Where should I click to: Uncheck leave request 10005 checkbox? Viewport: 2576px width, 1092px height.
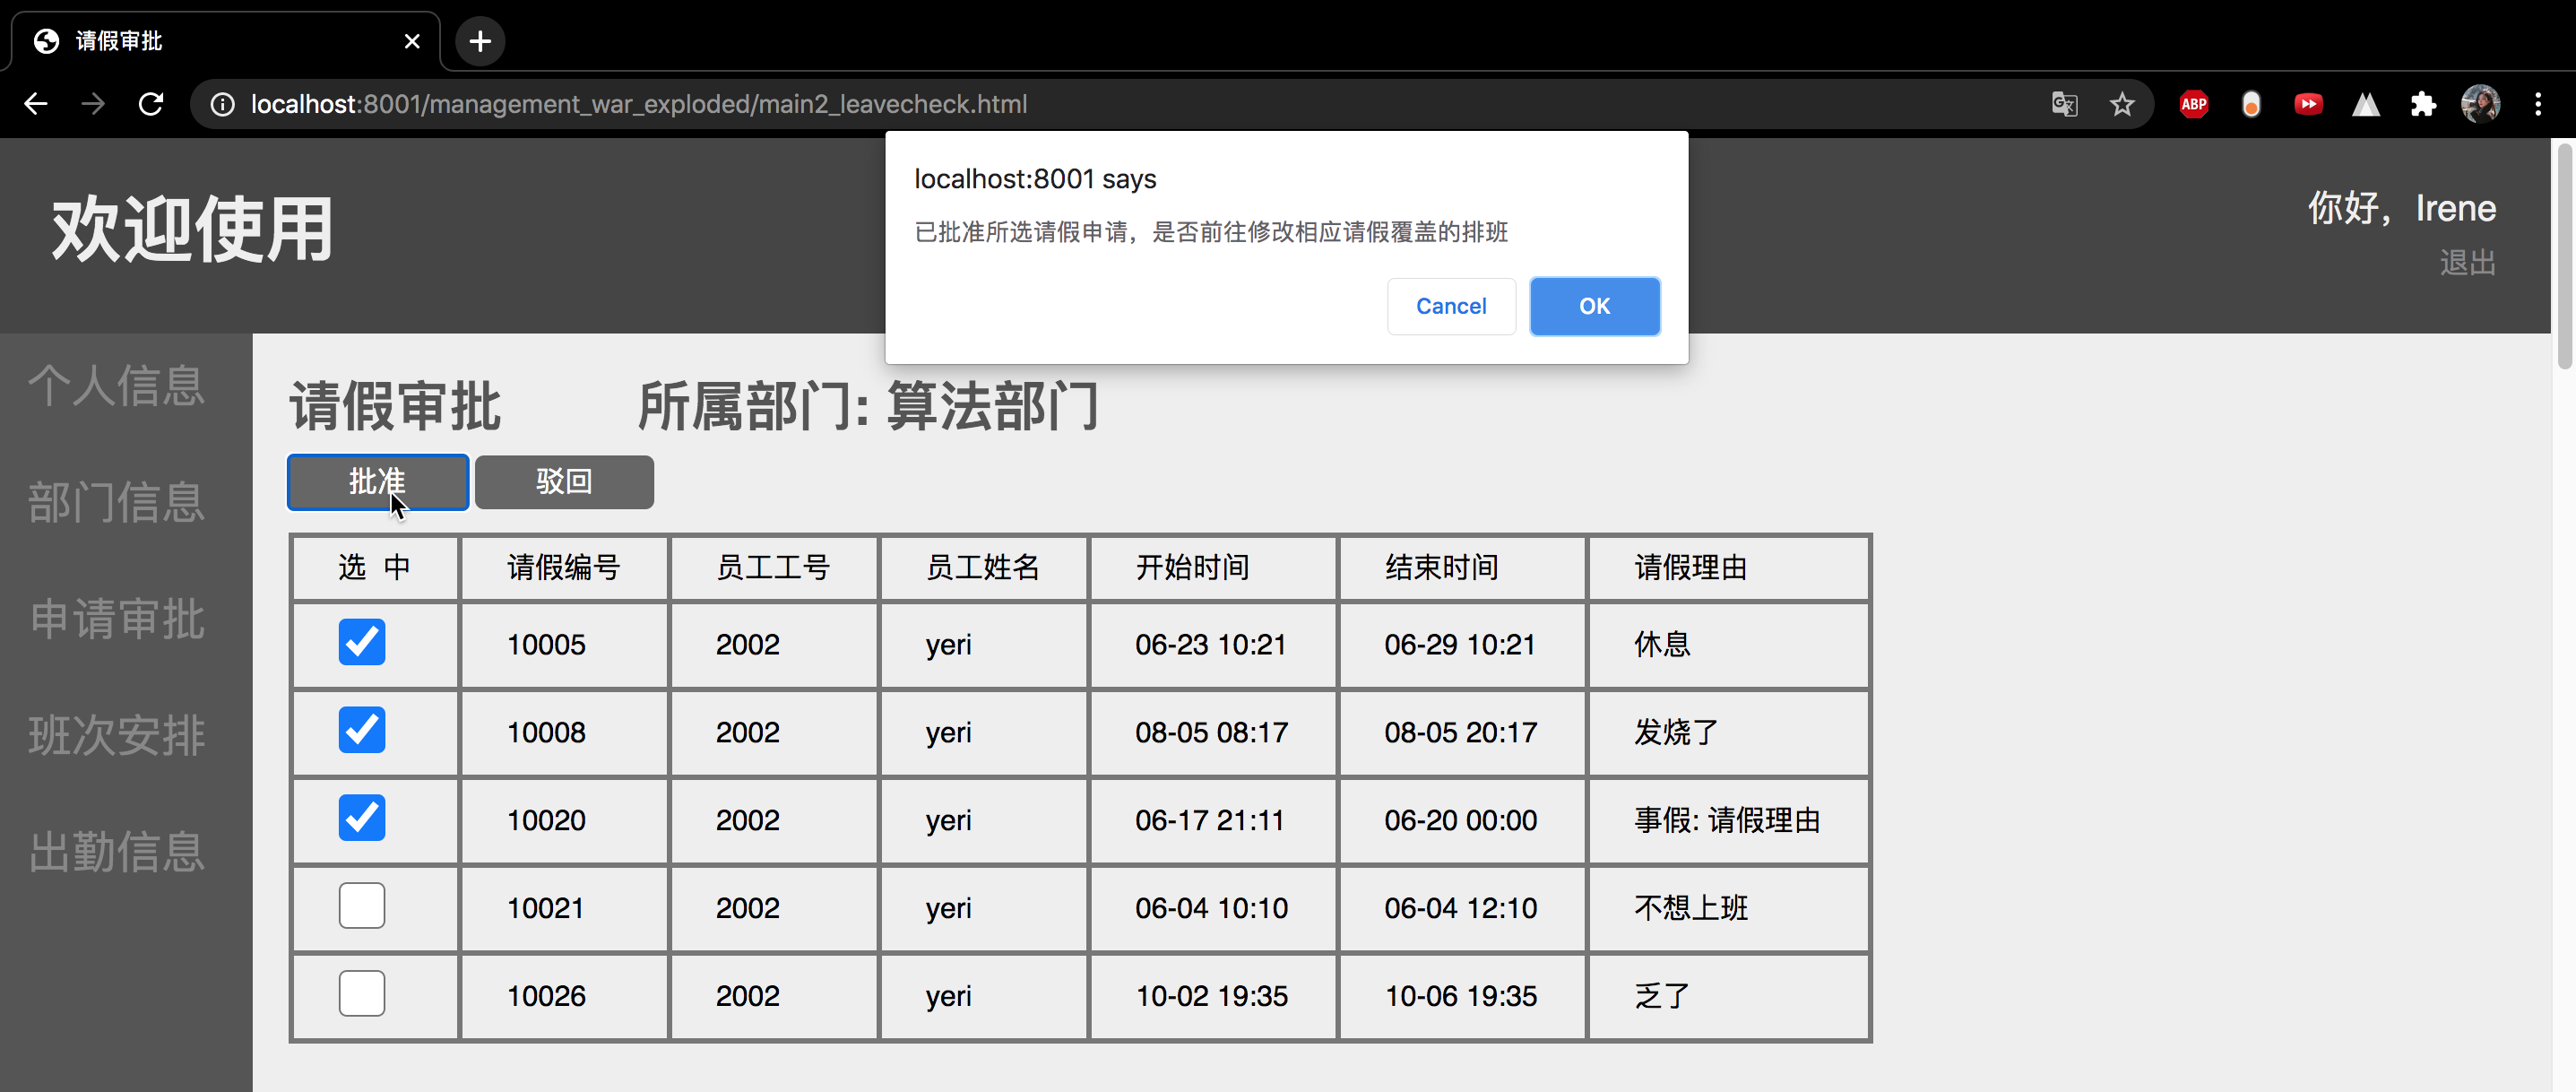click(362, 642)
